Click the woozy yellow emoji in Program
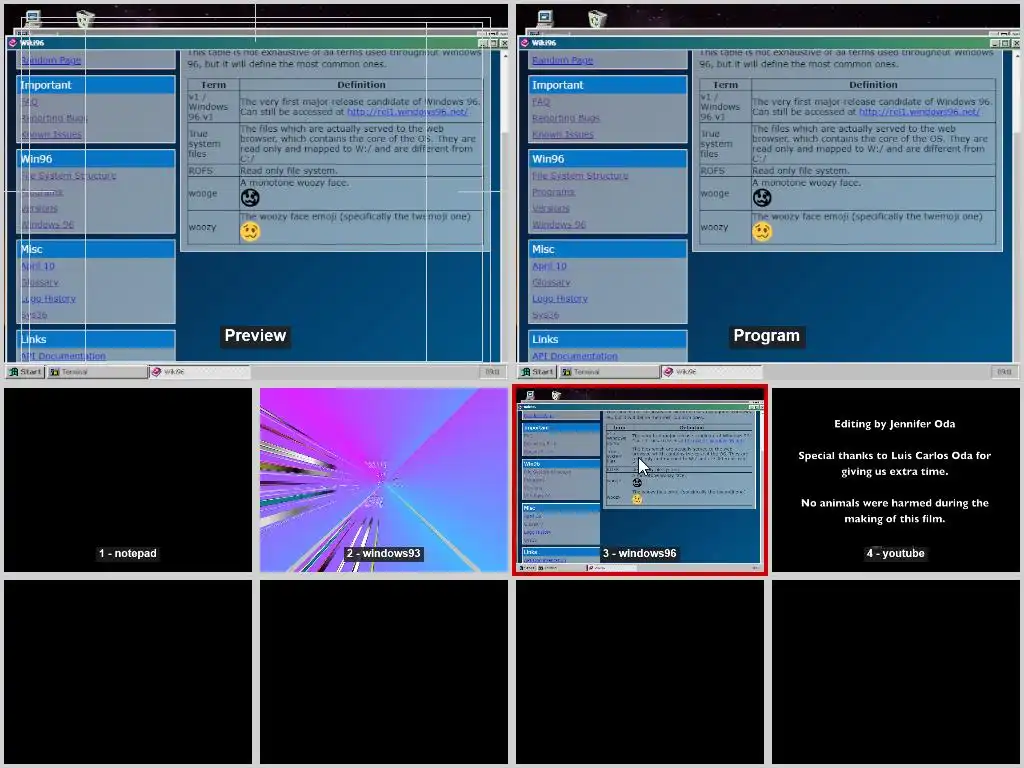The width and height of the screenshot is (1024, 768). tap(762, 231)
